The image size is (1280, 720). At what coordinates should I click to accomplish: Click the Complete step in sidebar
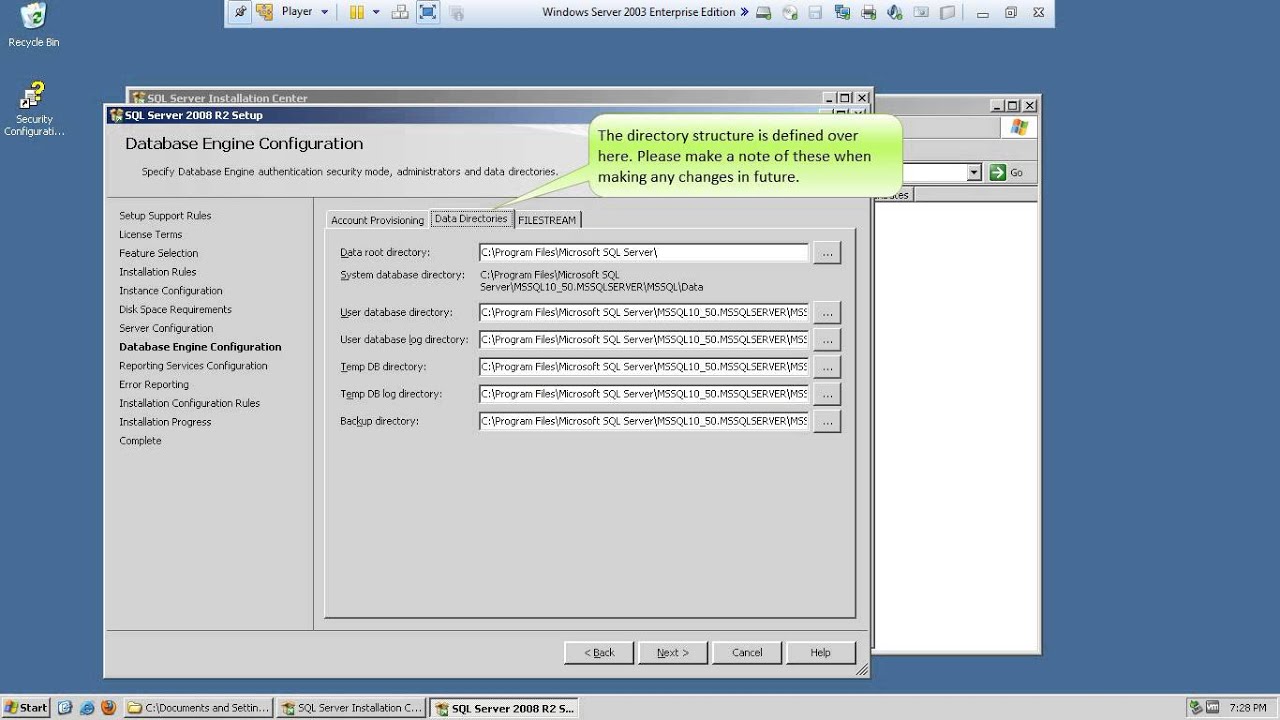tap(140, 441)
